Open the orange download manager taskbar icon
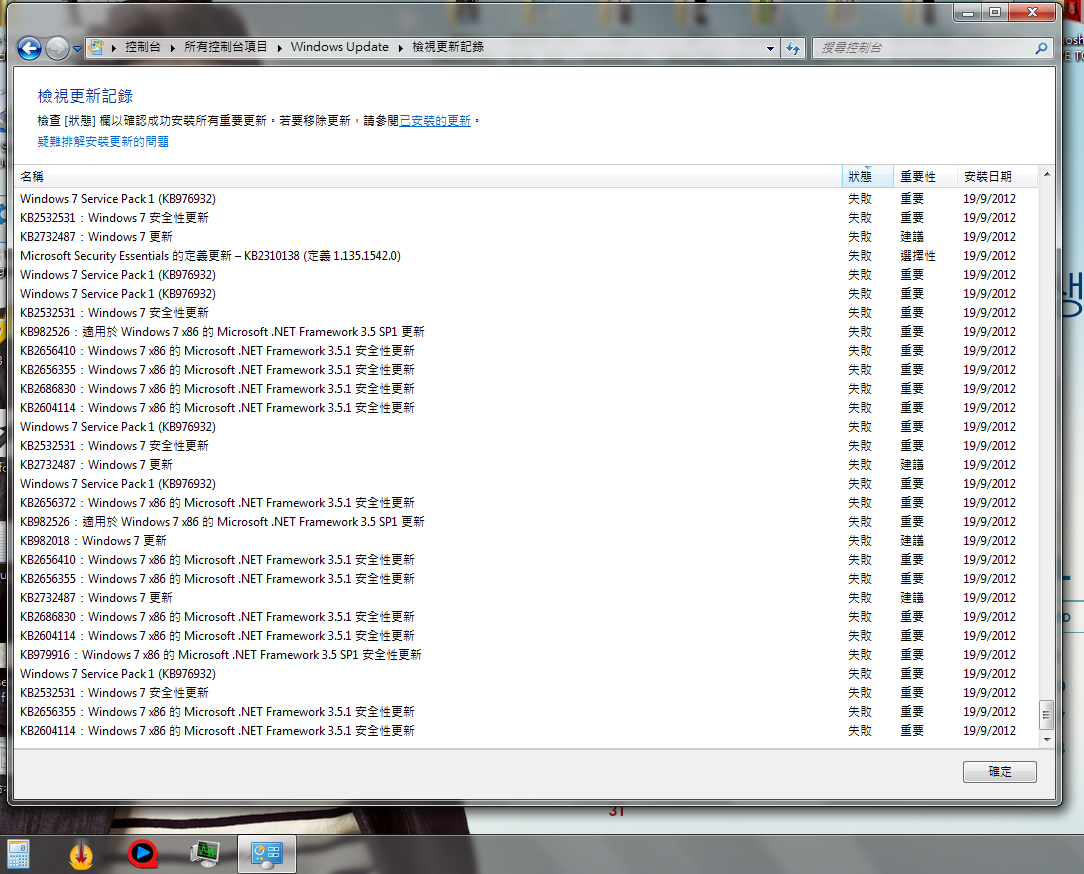The width and height of the screenshot is (1084, 874). [81, 853]
